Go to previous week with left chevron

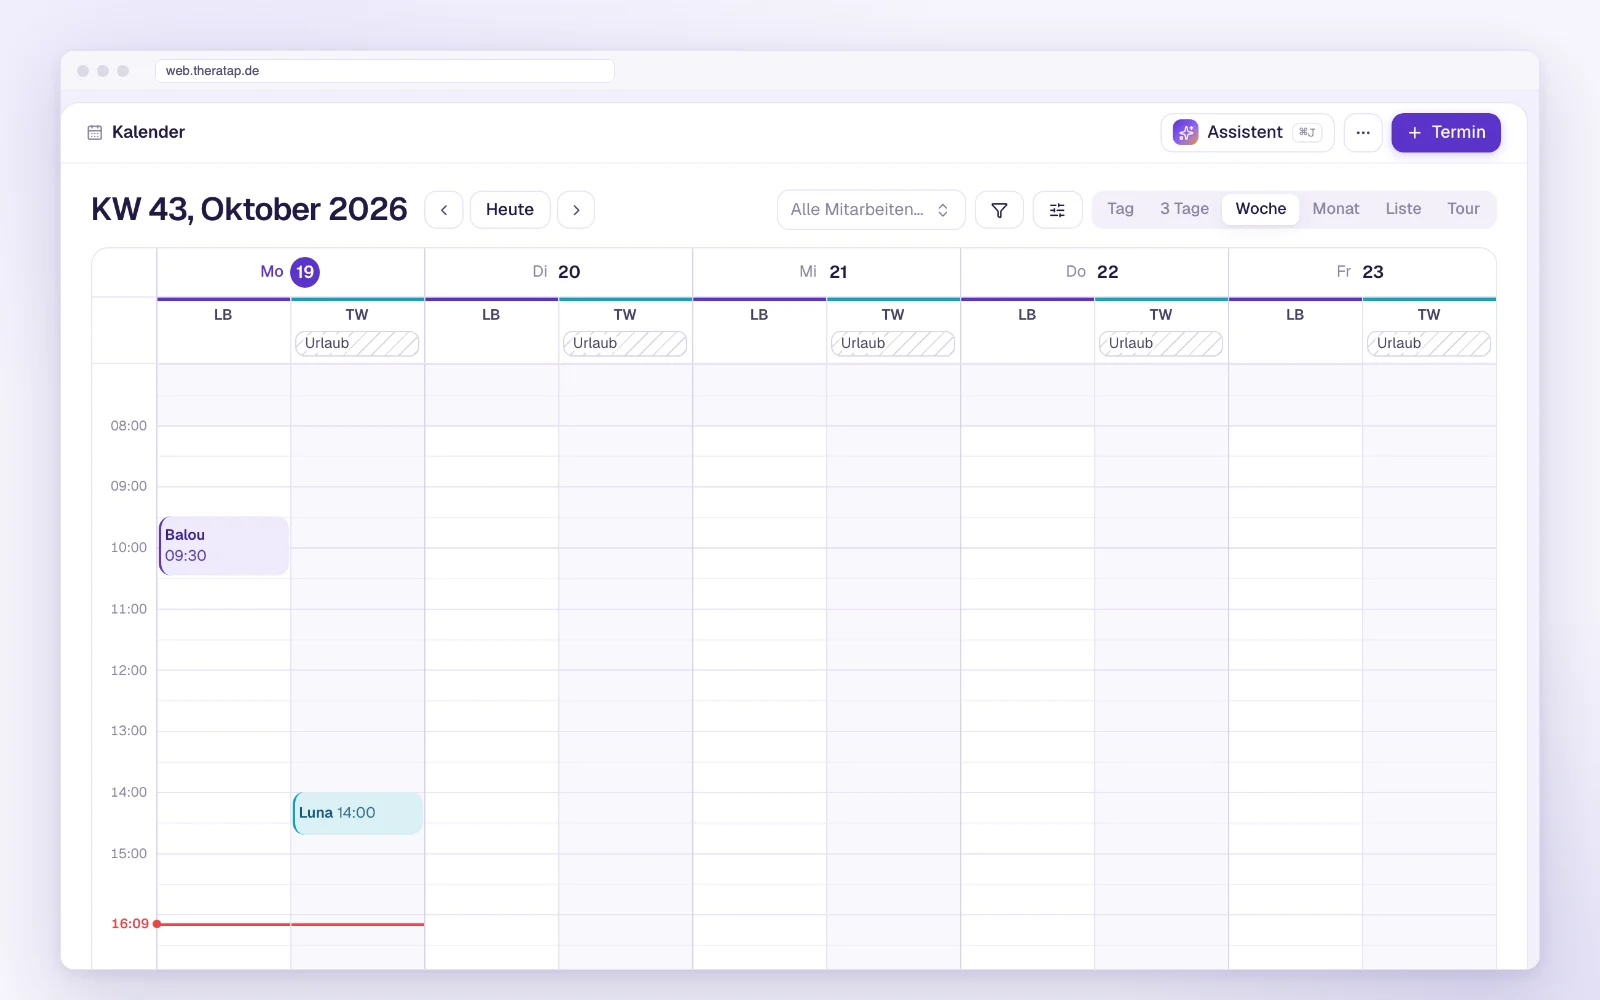(x=444, y=210)
